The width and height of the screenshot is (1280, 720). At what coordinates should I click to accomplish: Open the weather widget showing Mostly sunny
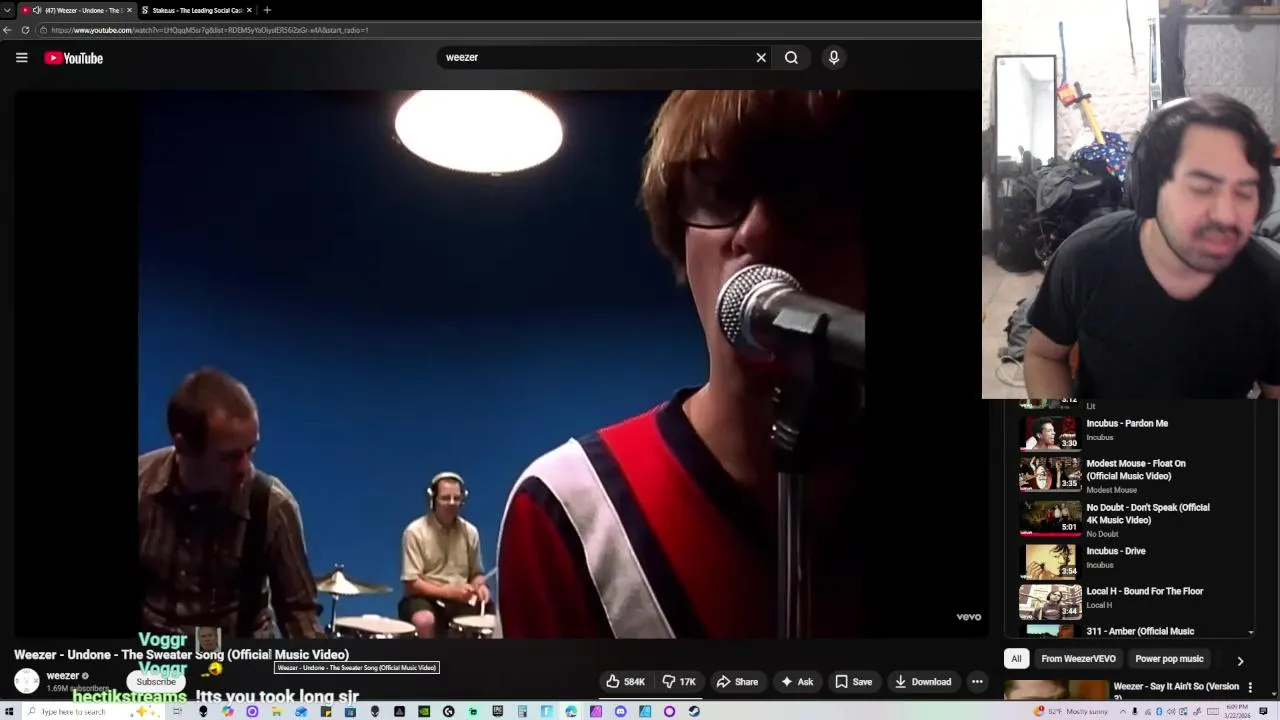pyautogui.click(x=1072, y=711)
